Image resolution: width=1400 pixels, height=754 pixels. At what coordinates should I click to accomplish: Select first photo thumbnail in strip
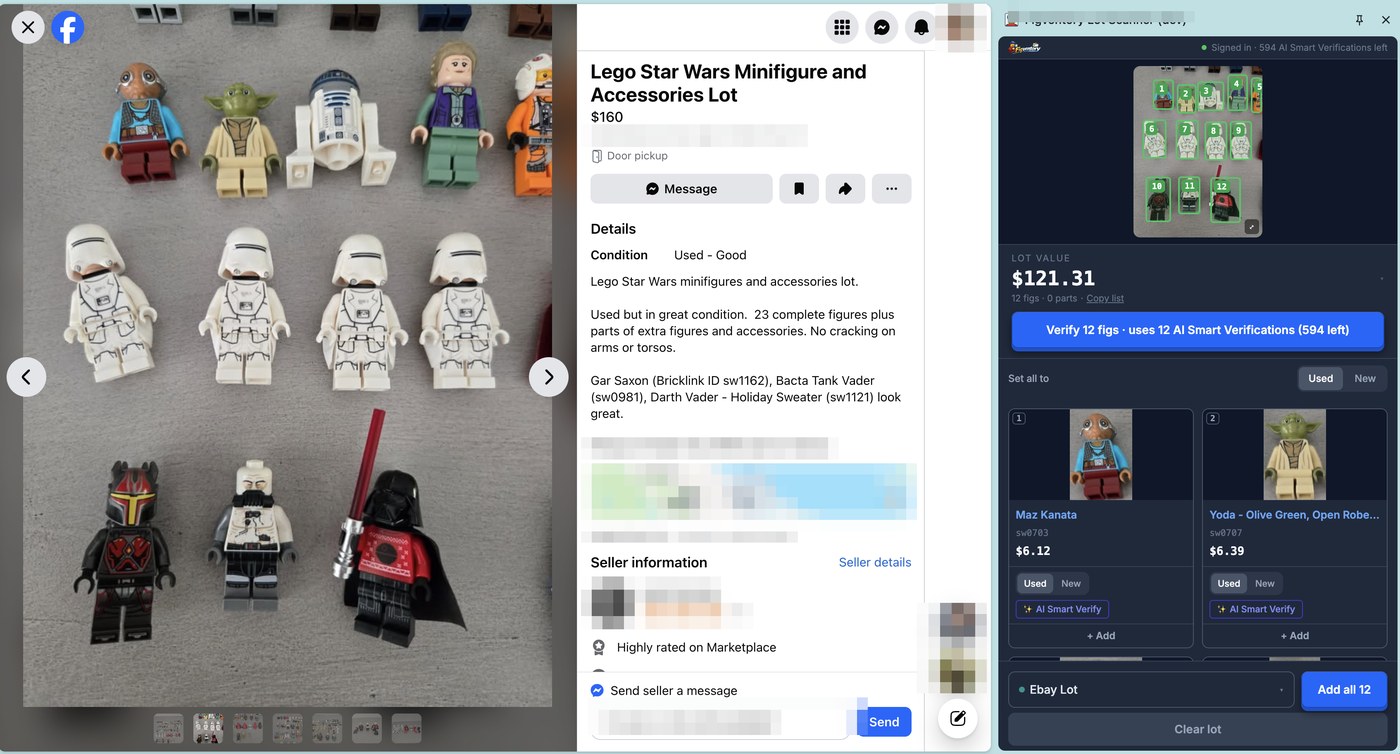tap(168, 728)
